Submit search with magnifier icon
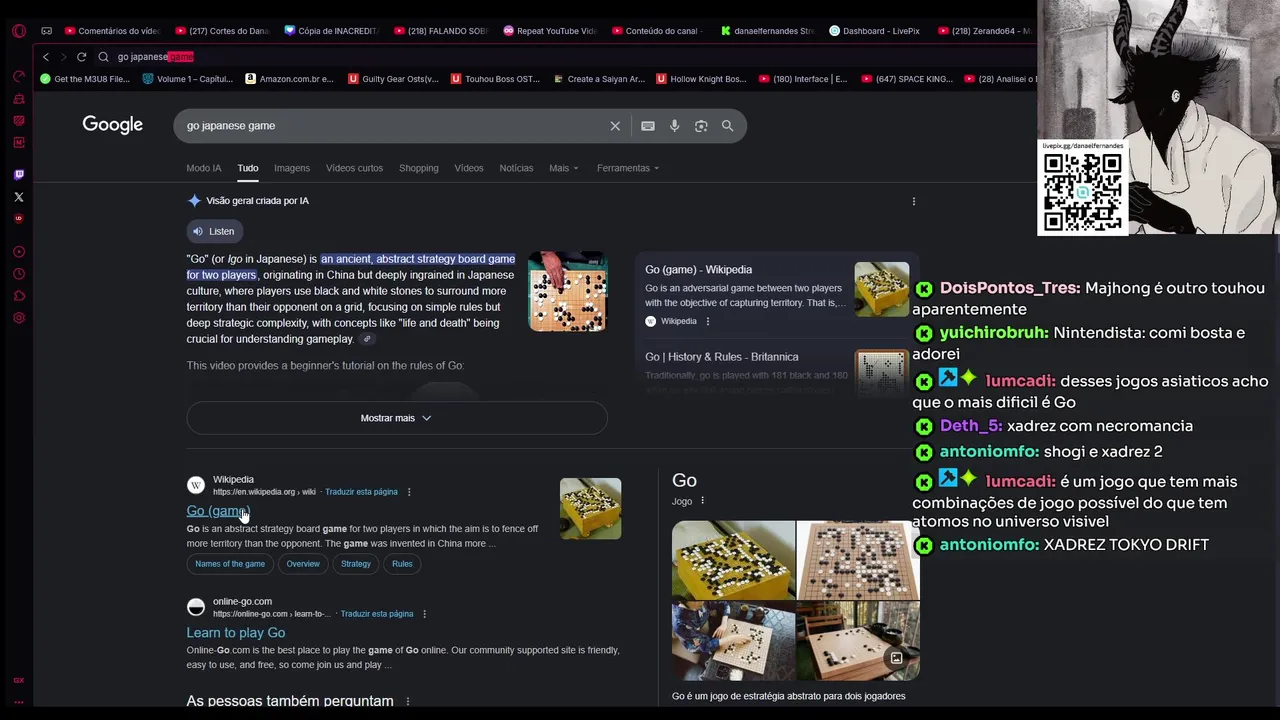This screenshot has width=1280, height=720. tap(728, 126)
